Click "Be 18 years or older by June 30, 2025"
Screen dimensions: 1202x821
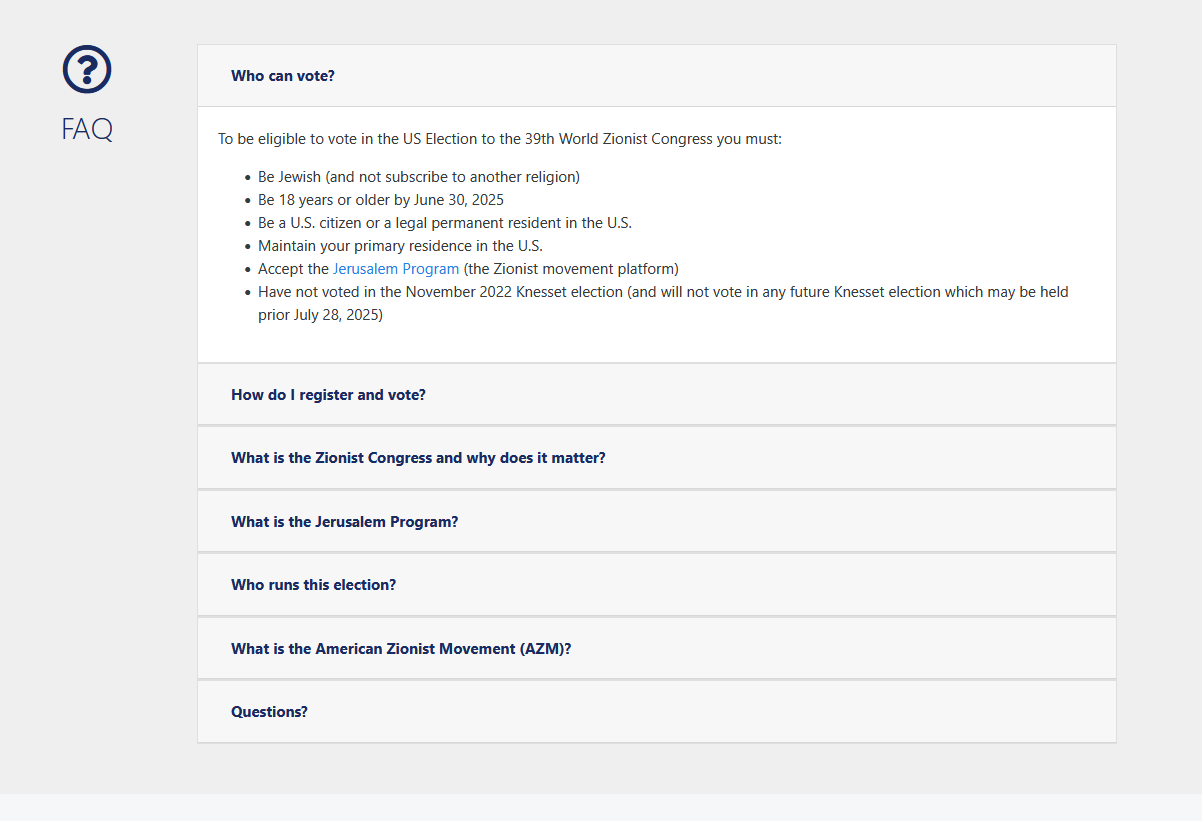pyautogui.click(x=381, y=200)
